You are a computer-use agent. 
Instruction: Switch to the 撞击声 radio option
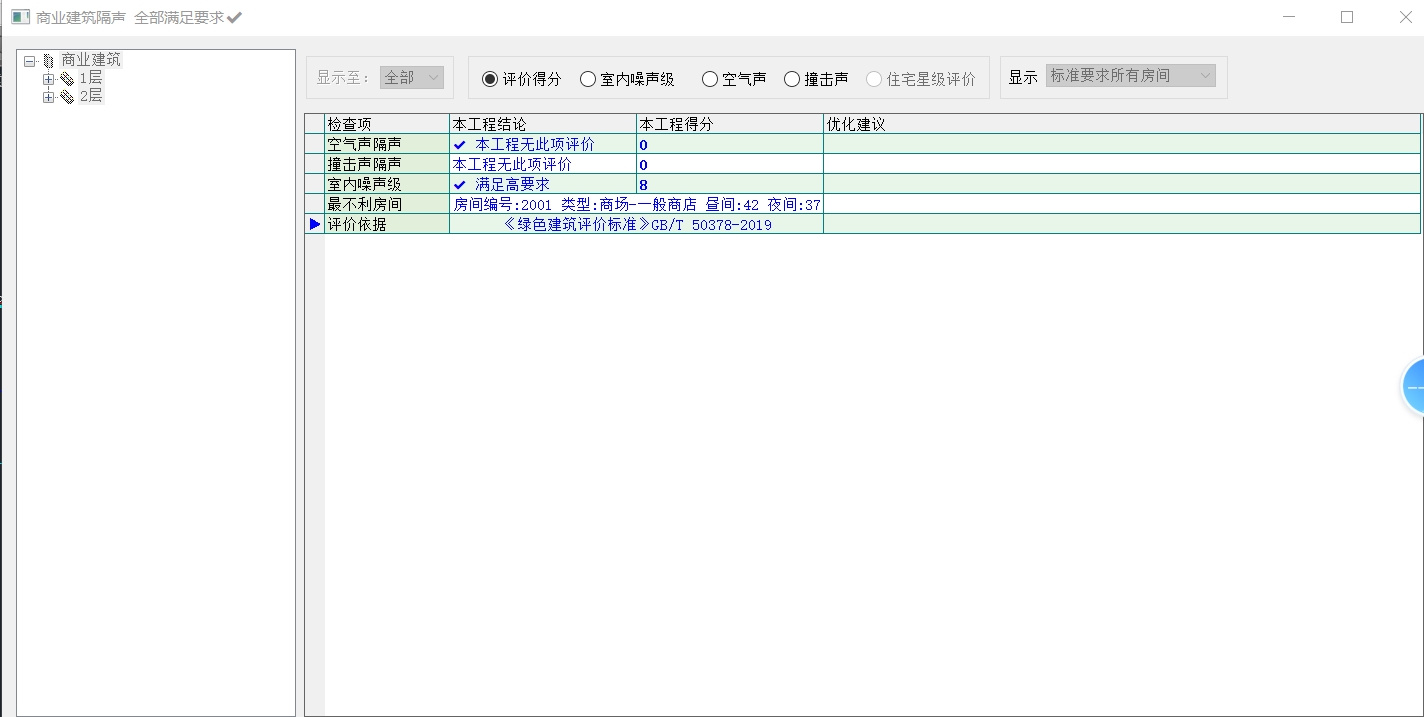pos(792,79)
